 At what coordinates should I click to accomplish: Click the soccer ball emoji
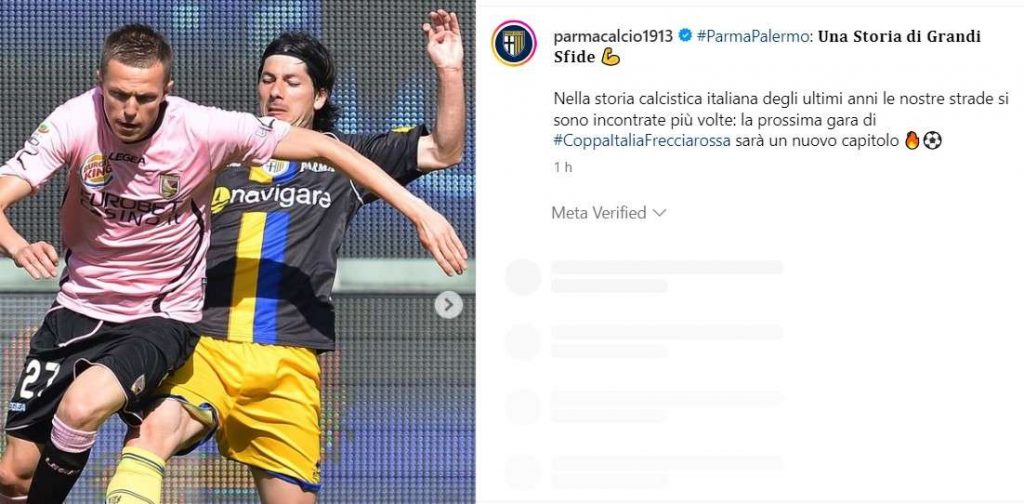click(x=932, y=140)
